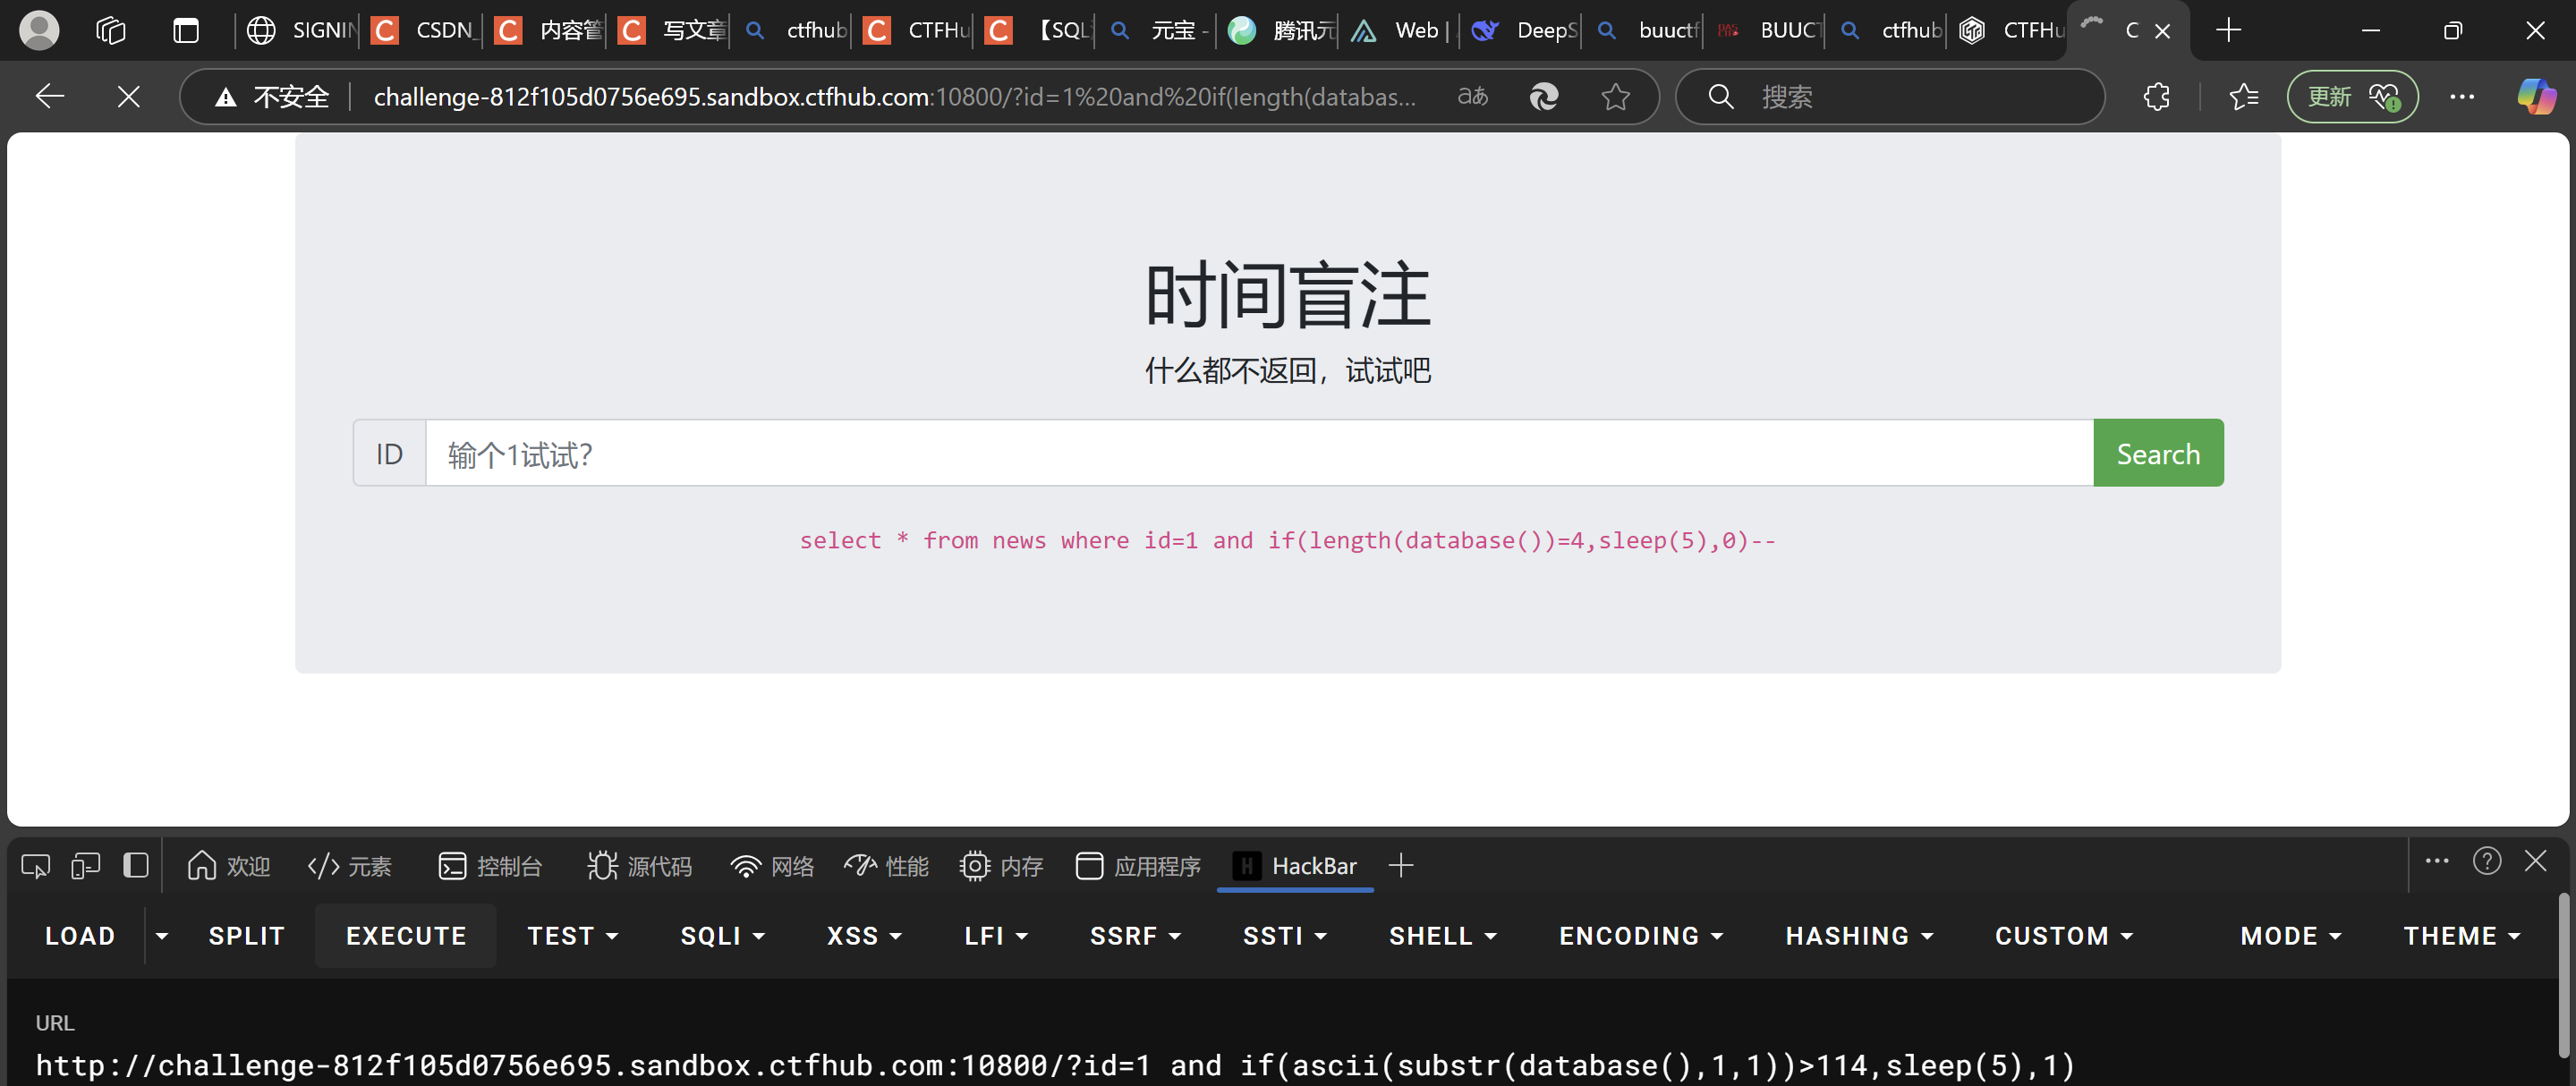Open DevTools inspect element picker icon
This screenshot has height=1086, width=2576.
tap(35, 866)
